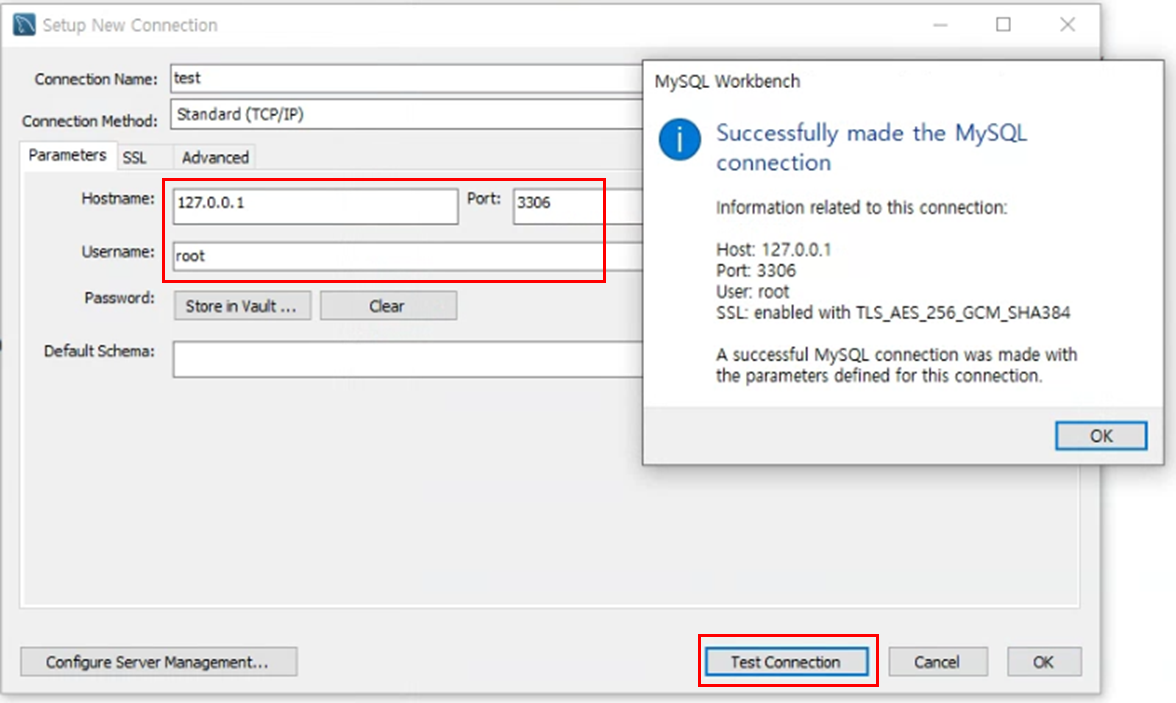The width and height of the screenshot is (1176, 703).
Task: Click the 'Connection Name:' label
Action: pyautogui.click(x=96, y=80)
